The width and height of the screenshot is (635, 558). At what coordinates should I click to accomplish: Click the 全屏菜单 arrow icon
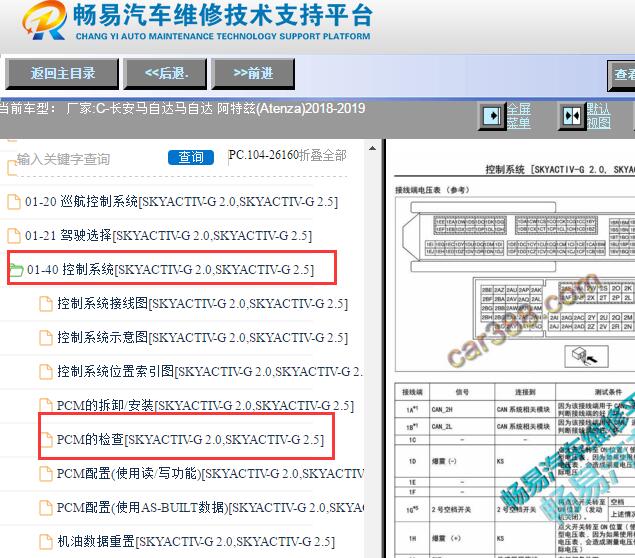pos(492,116)
